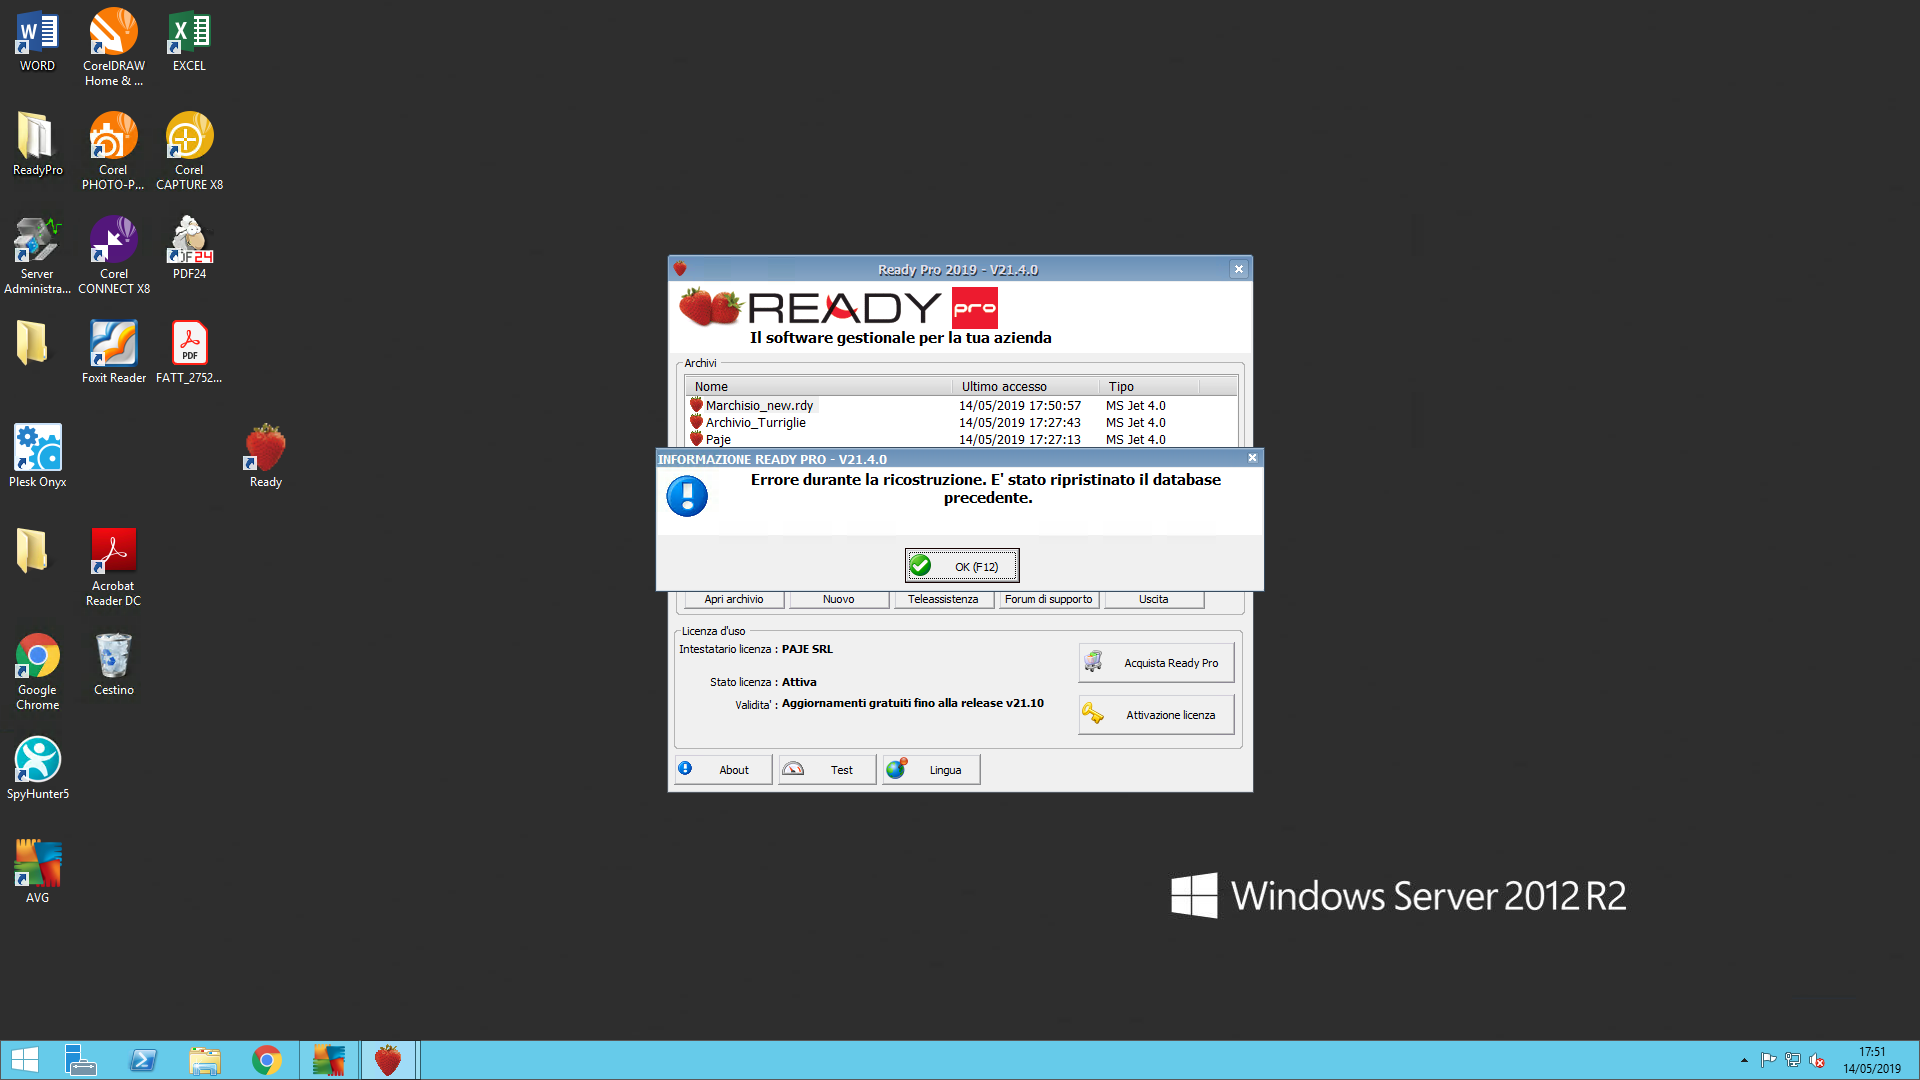Select the unnamed folder beside Acrobat Reader DC
1920x1080 pixels.
pos(32,551)
